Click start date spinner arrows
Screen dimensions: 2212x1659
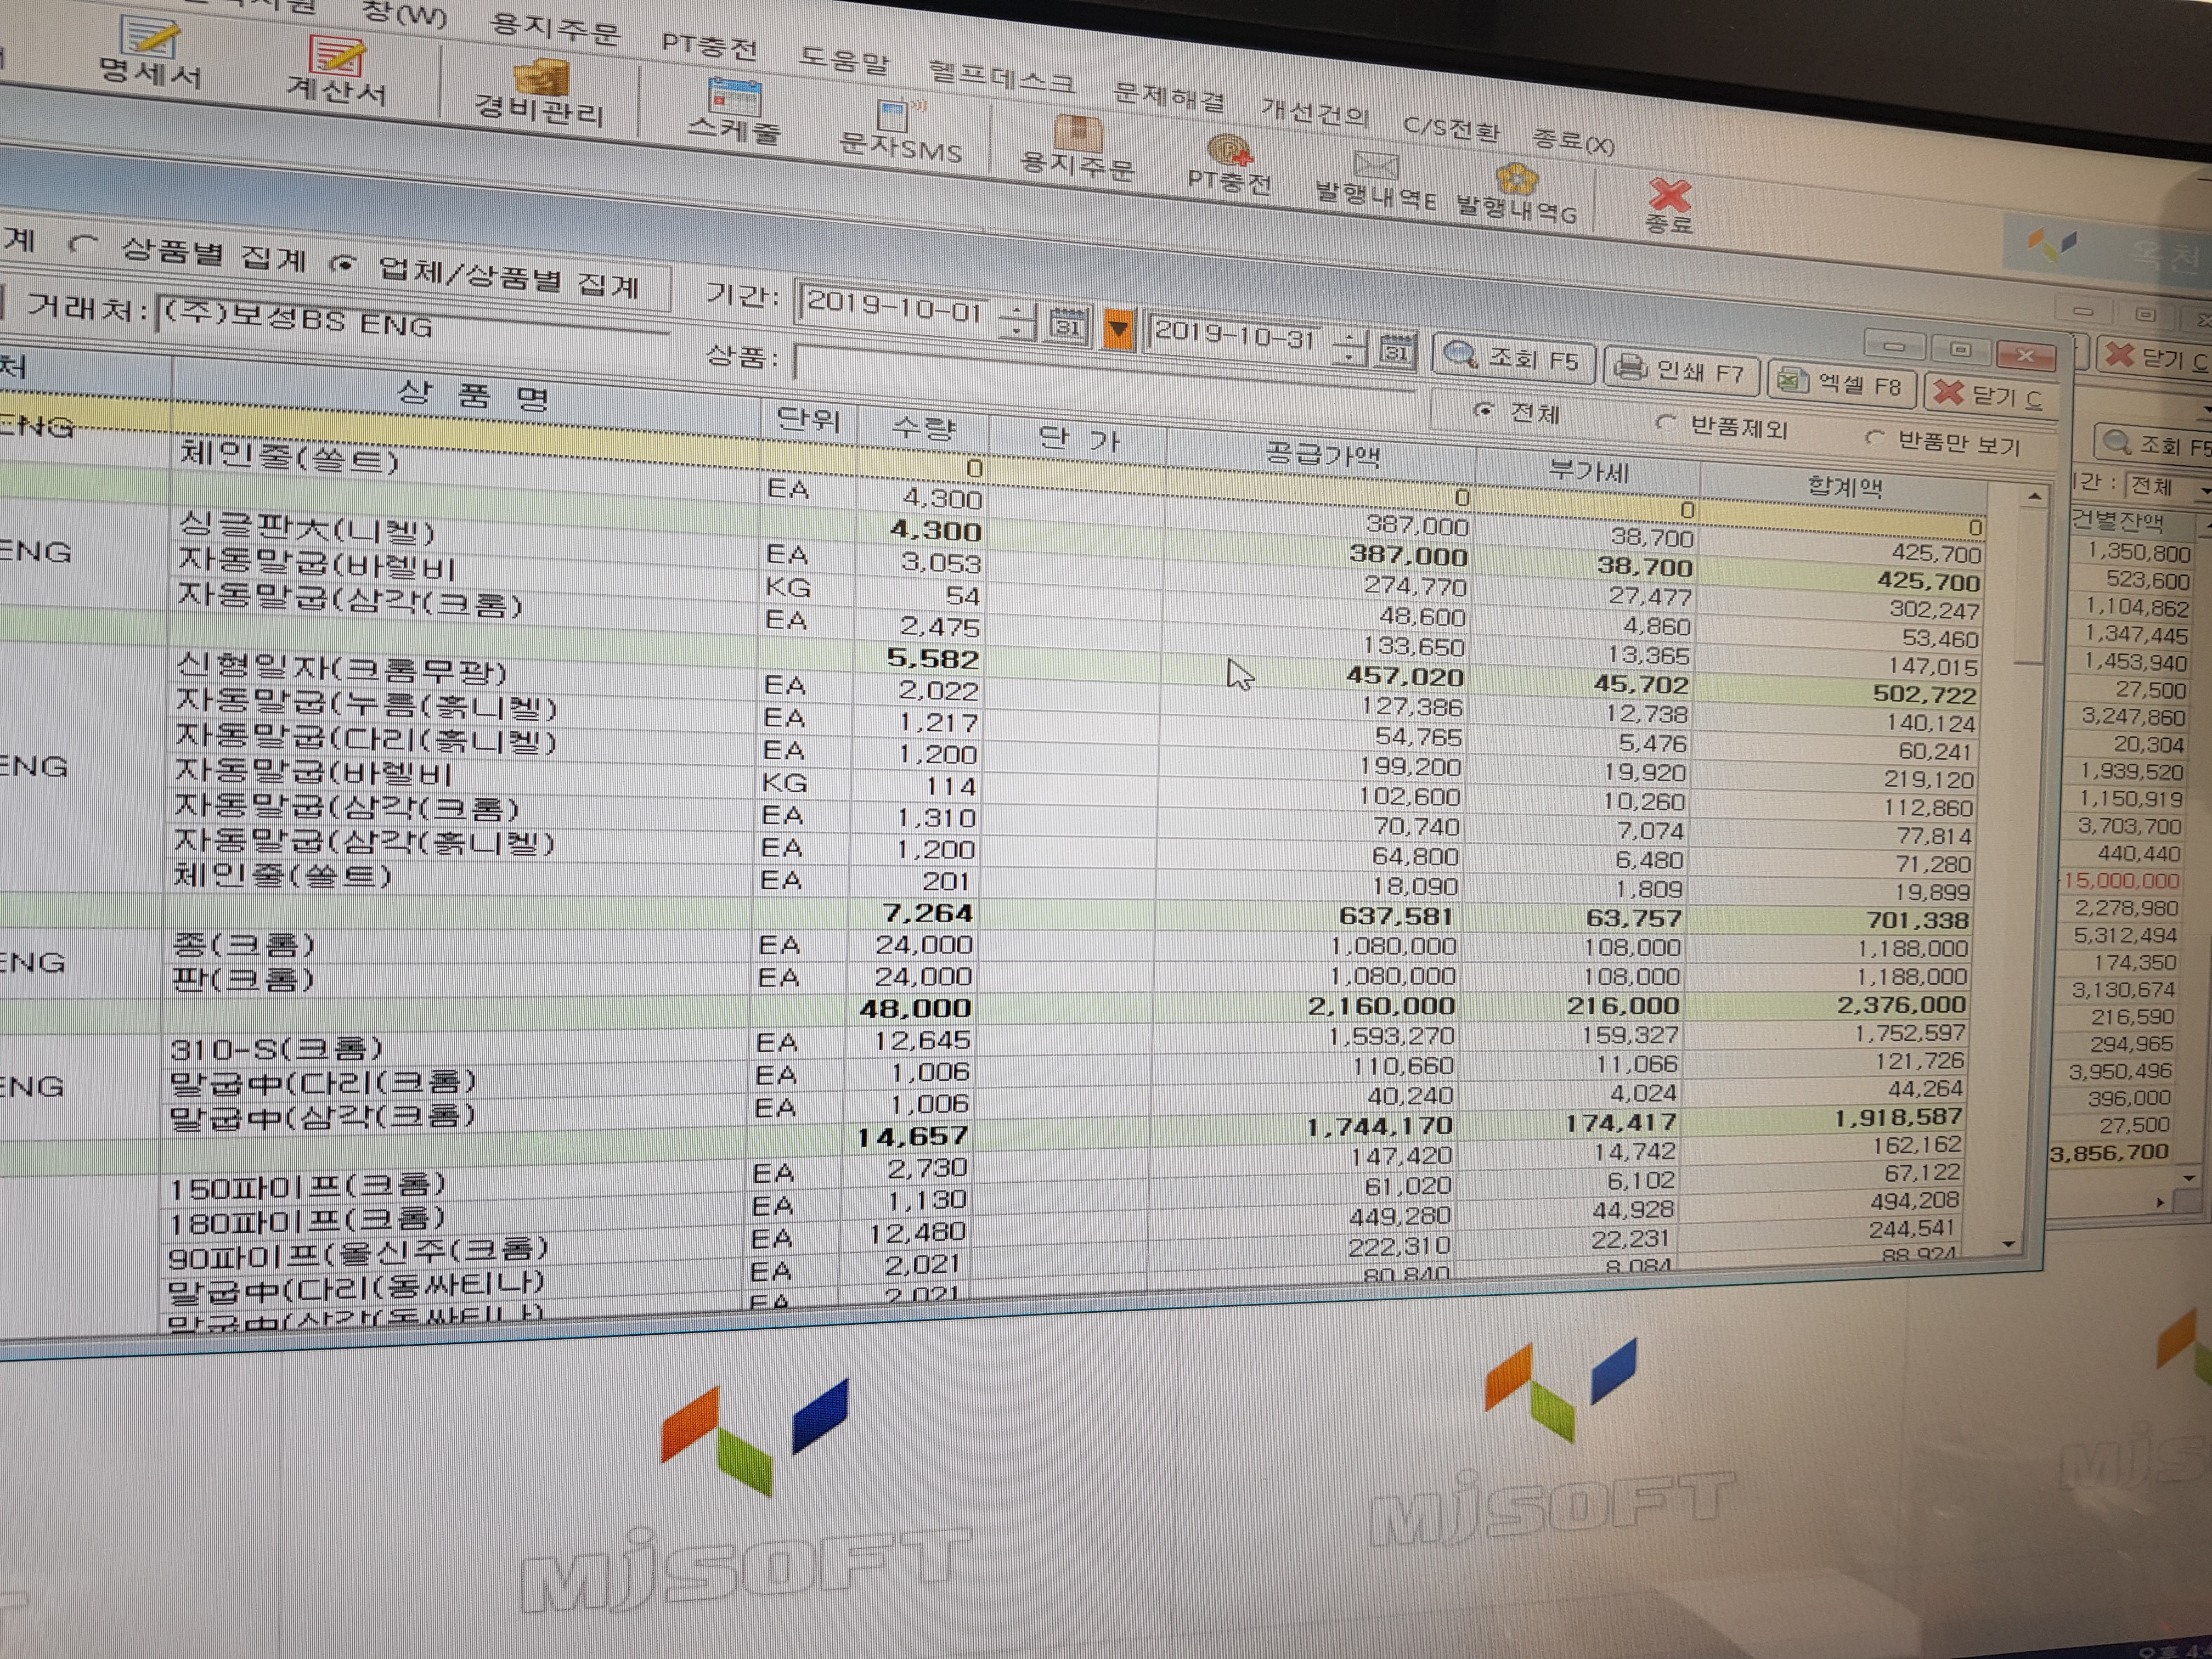point(1018,320)
